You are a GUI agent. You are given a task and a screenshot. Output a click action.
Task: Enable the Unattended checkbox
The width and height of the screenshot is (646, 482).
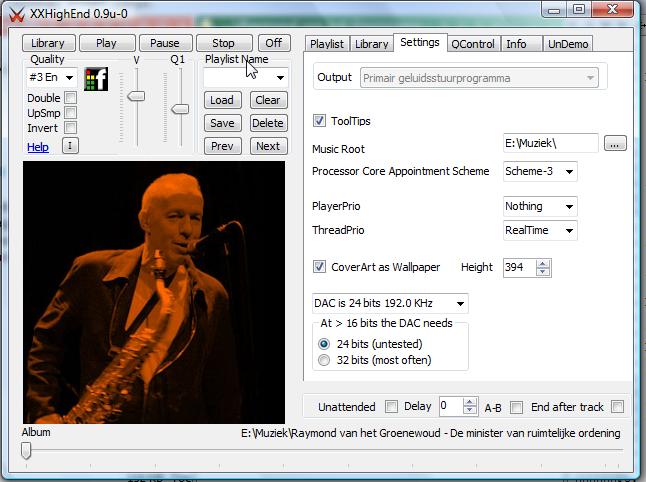coord(391,407)
